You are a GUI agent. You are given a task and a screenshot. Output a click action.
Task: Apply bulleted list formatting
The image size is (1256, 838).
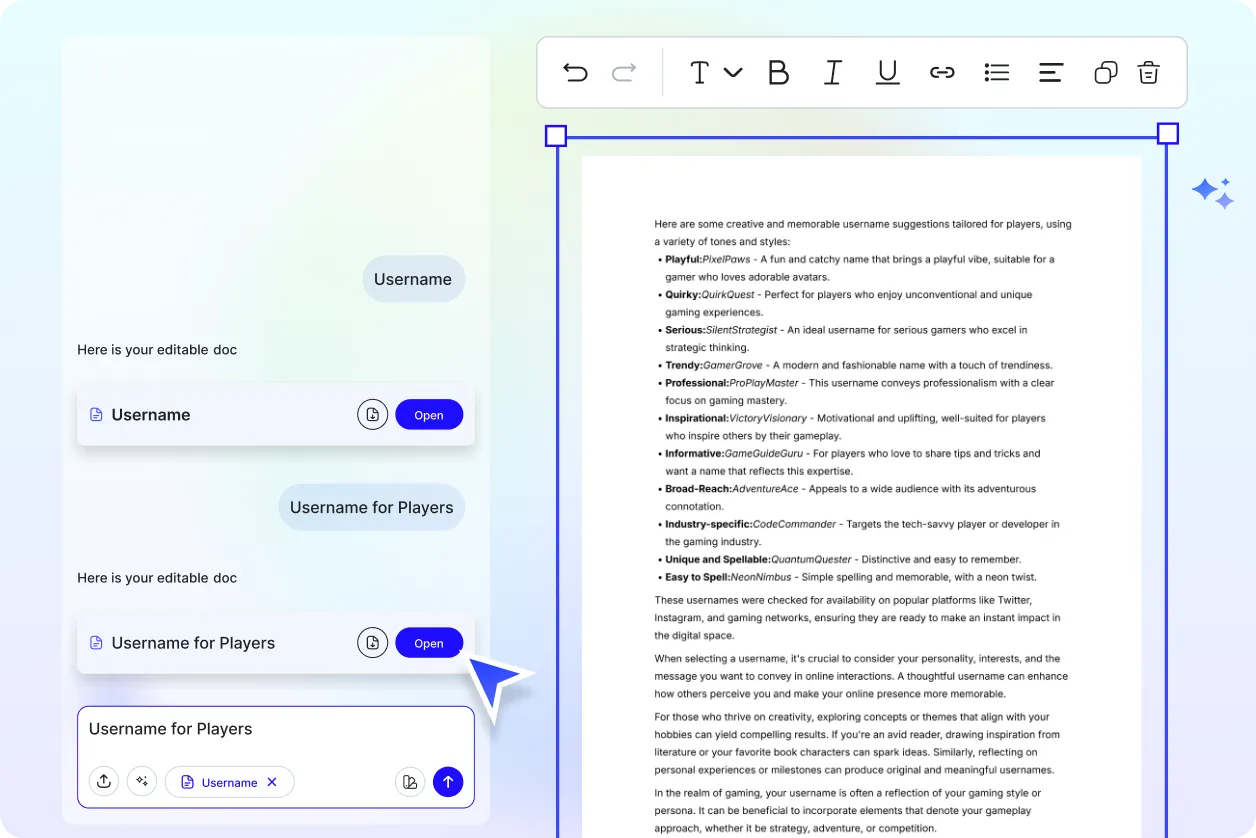click(x=996, y=72)
